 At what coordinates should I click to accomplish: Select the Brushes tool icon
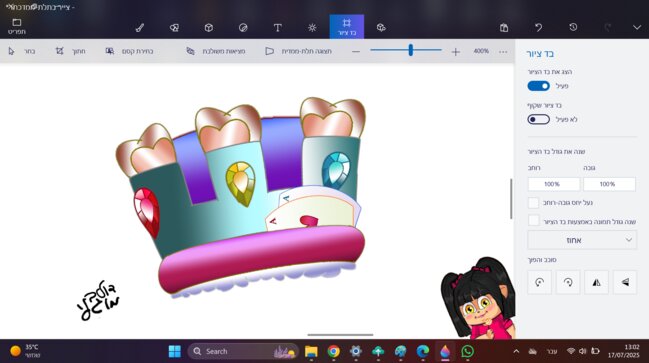pyautogui.click(x=140, y=27)
